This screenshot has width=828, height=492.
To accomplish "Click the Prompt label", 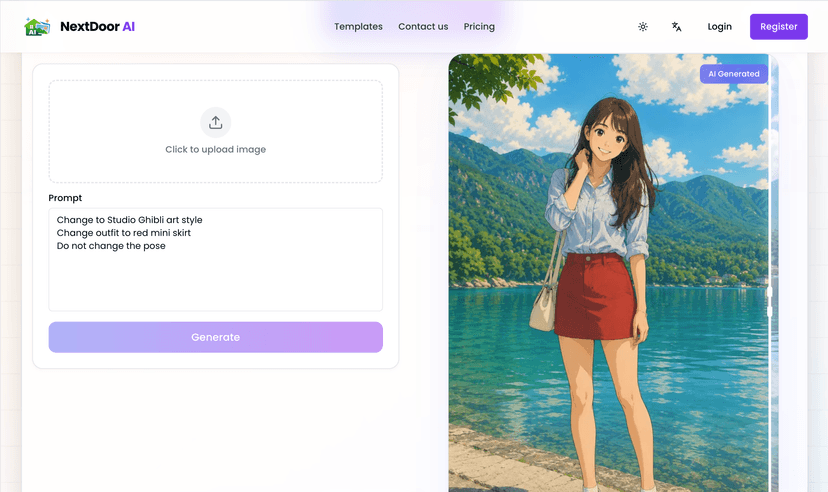I will (65, 198).
